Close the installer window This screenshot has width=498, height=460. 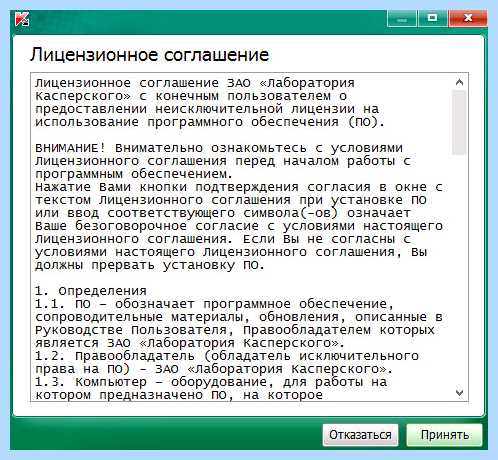(x=468, y=18)
